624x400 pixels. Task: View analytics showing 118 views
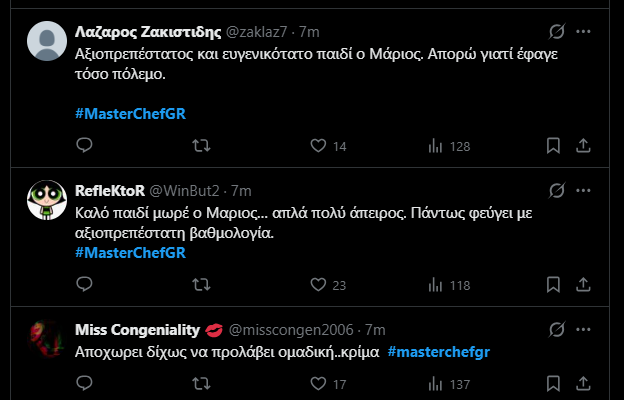coord(435,285)
